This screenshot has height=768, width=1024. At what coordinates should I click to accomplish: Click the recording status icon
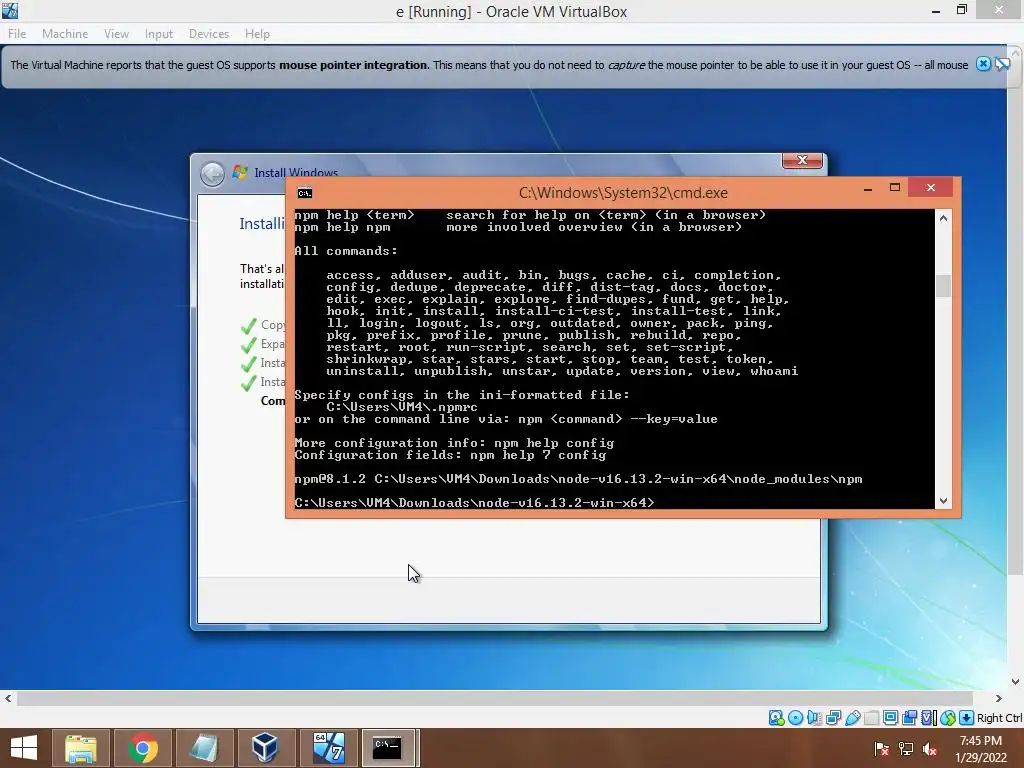coord(909,718)
